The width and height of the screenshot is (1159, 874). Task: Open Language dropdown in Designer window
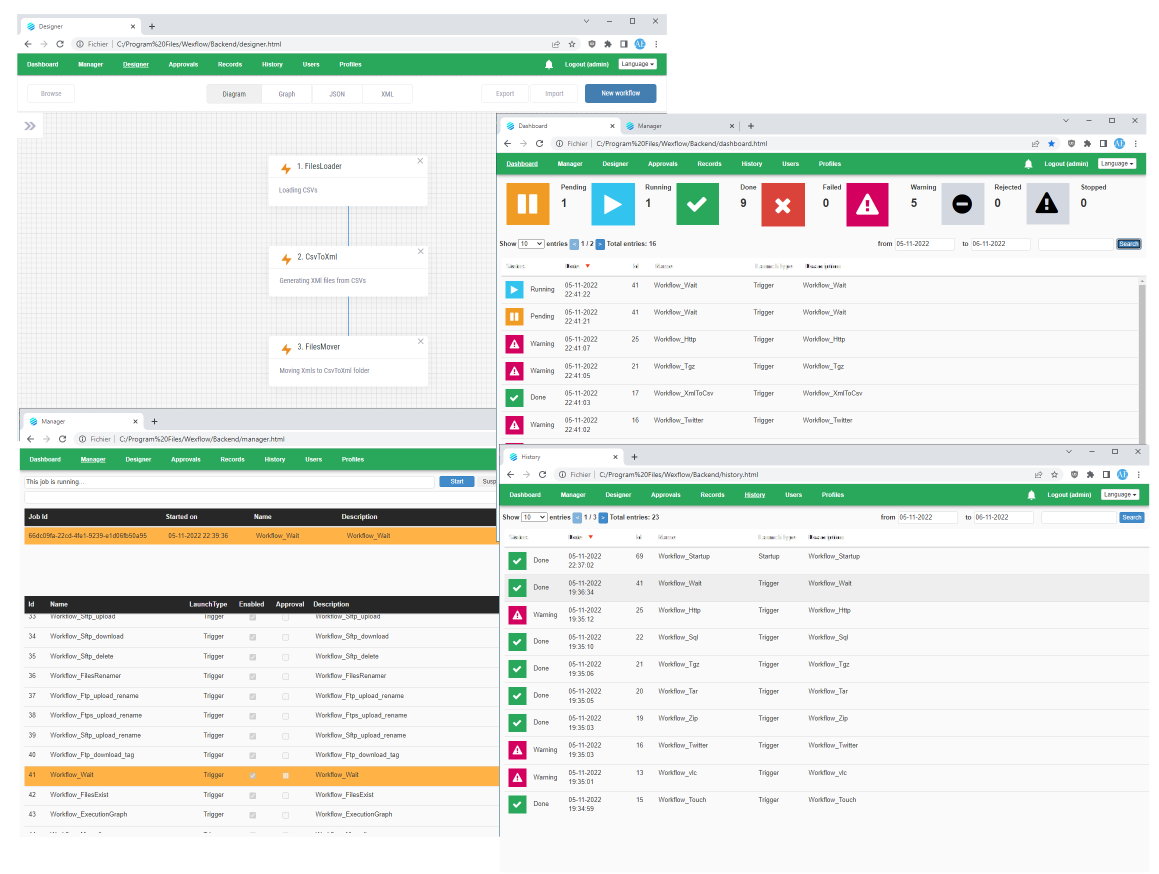click(637, 64)
